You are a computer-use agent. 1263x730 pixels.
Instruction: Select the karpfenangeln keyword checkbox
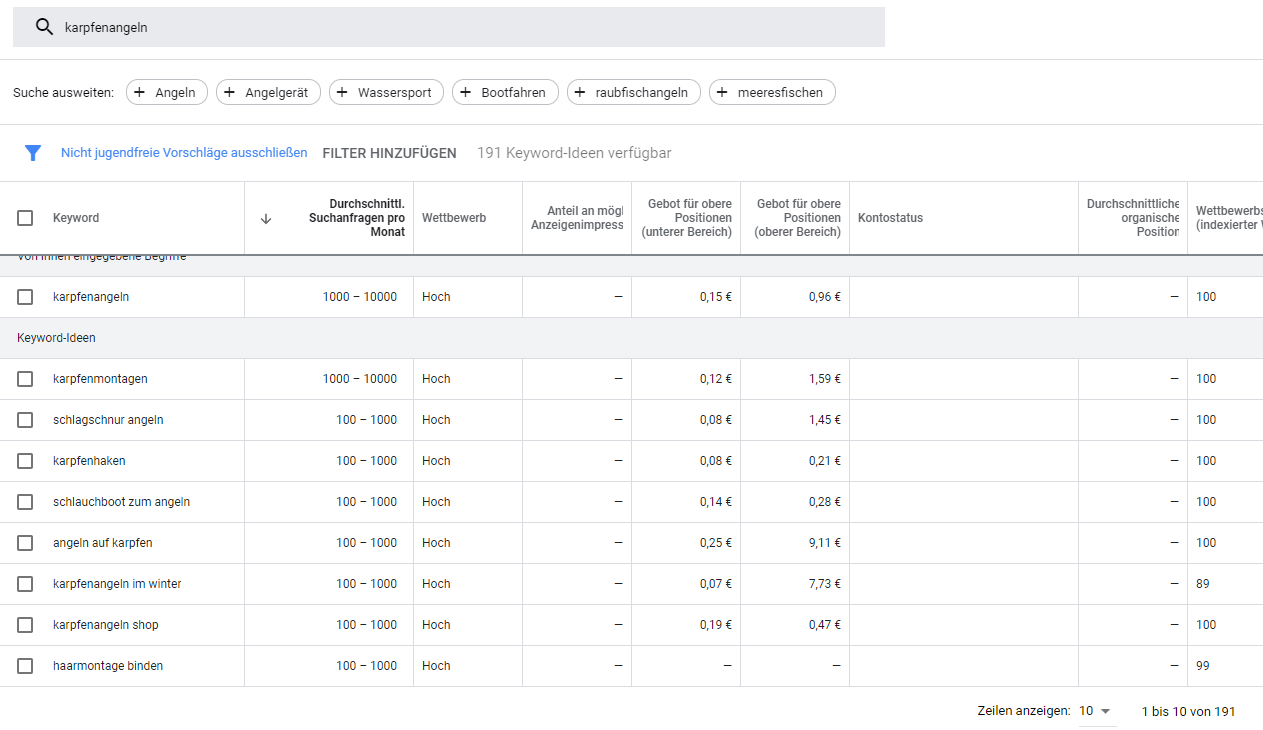(x=25, y=296)
